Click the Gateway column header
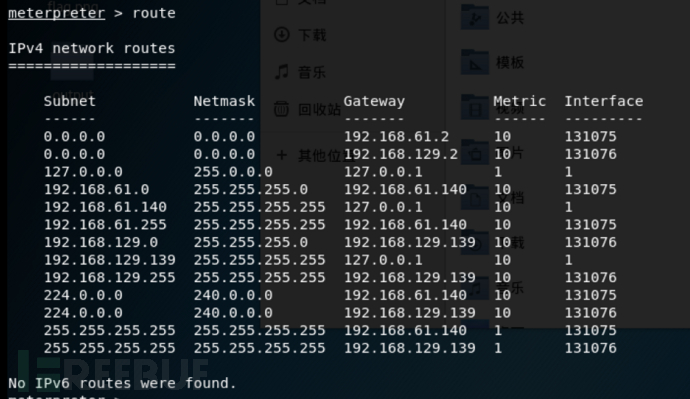Image resolution: width=690 pixels, height=399 pixels. coord(374,101)
